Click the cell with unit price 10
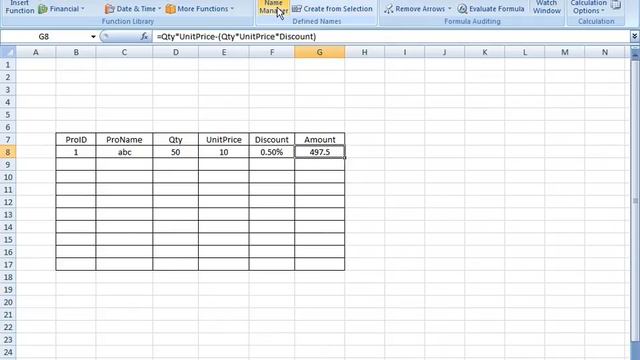 click(x=224, y=152)
